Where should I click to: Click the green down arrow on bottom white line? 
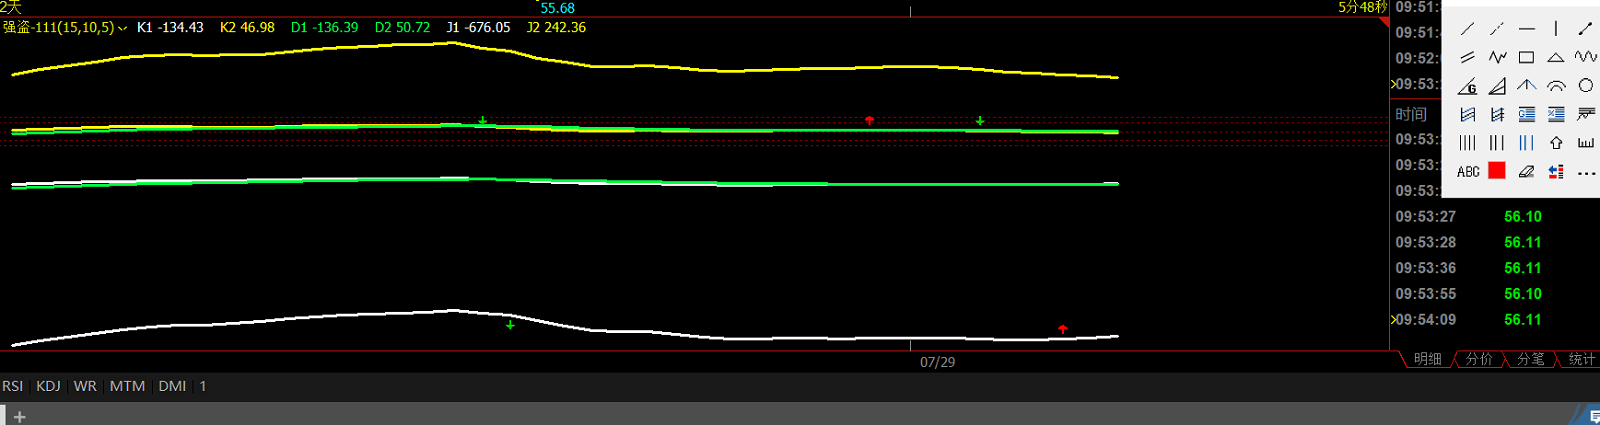[510, 325]
